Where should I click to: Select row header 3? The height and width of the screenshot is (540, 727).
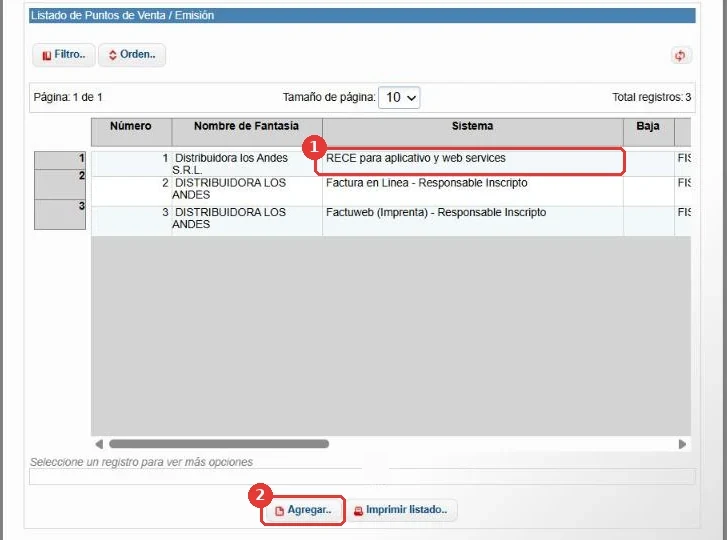click(x=60, y=215)
